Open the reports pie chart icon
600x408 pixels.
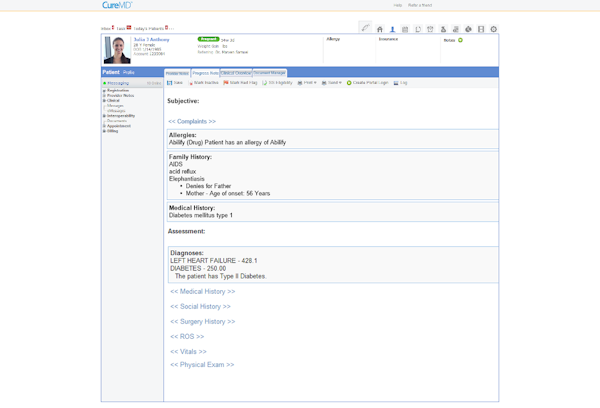468,29
